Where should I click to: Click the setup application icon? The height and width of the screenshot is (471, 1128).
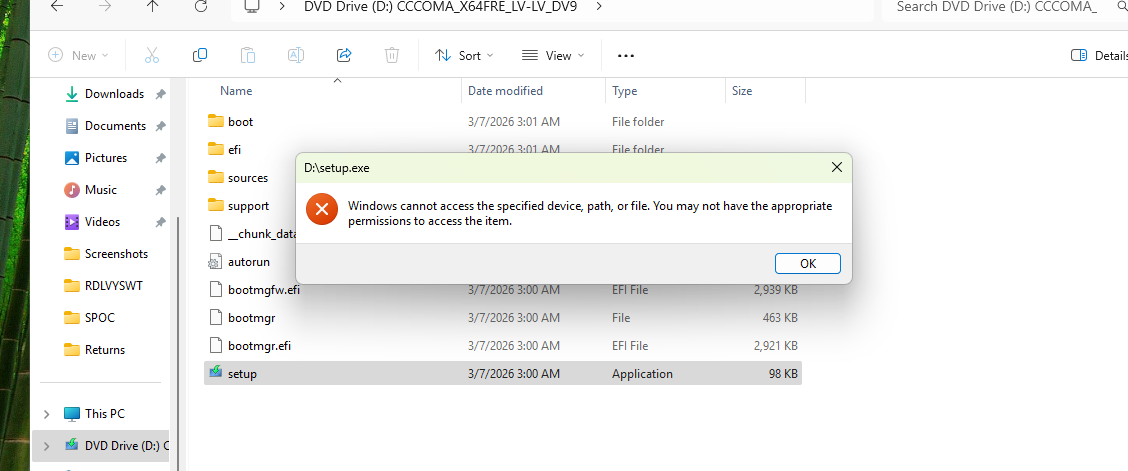[x=216, y=373]
